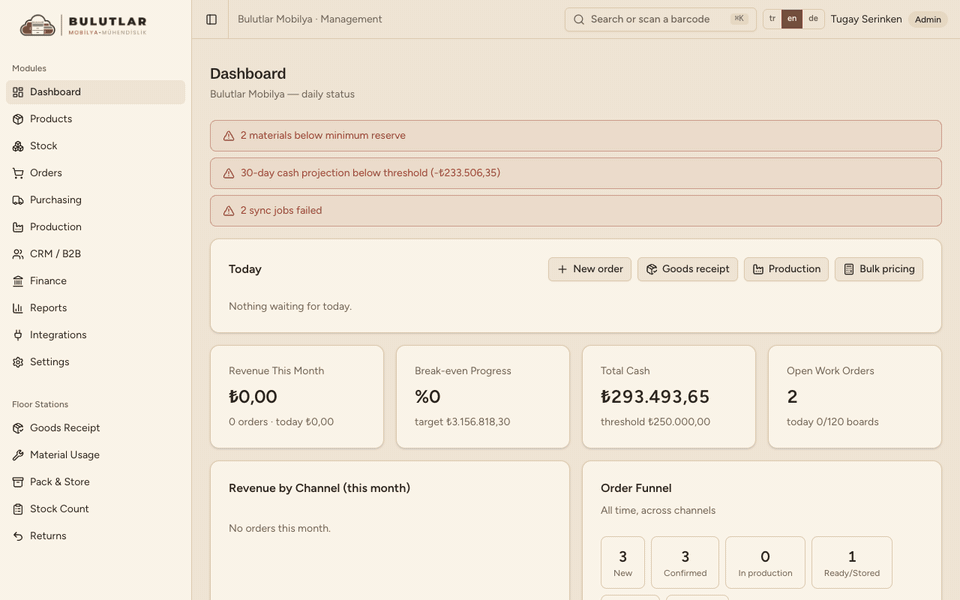The image size is (960, 600).
Task: Click the Reports chart icon
Action: tap(18, 308)
